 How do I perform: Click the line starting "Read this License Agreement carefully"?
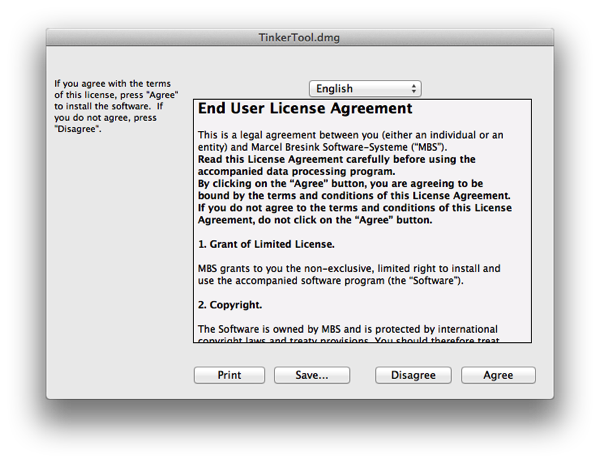coord(337,159)
